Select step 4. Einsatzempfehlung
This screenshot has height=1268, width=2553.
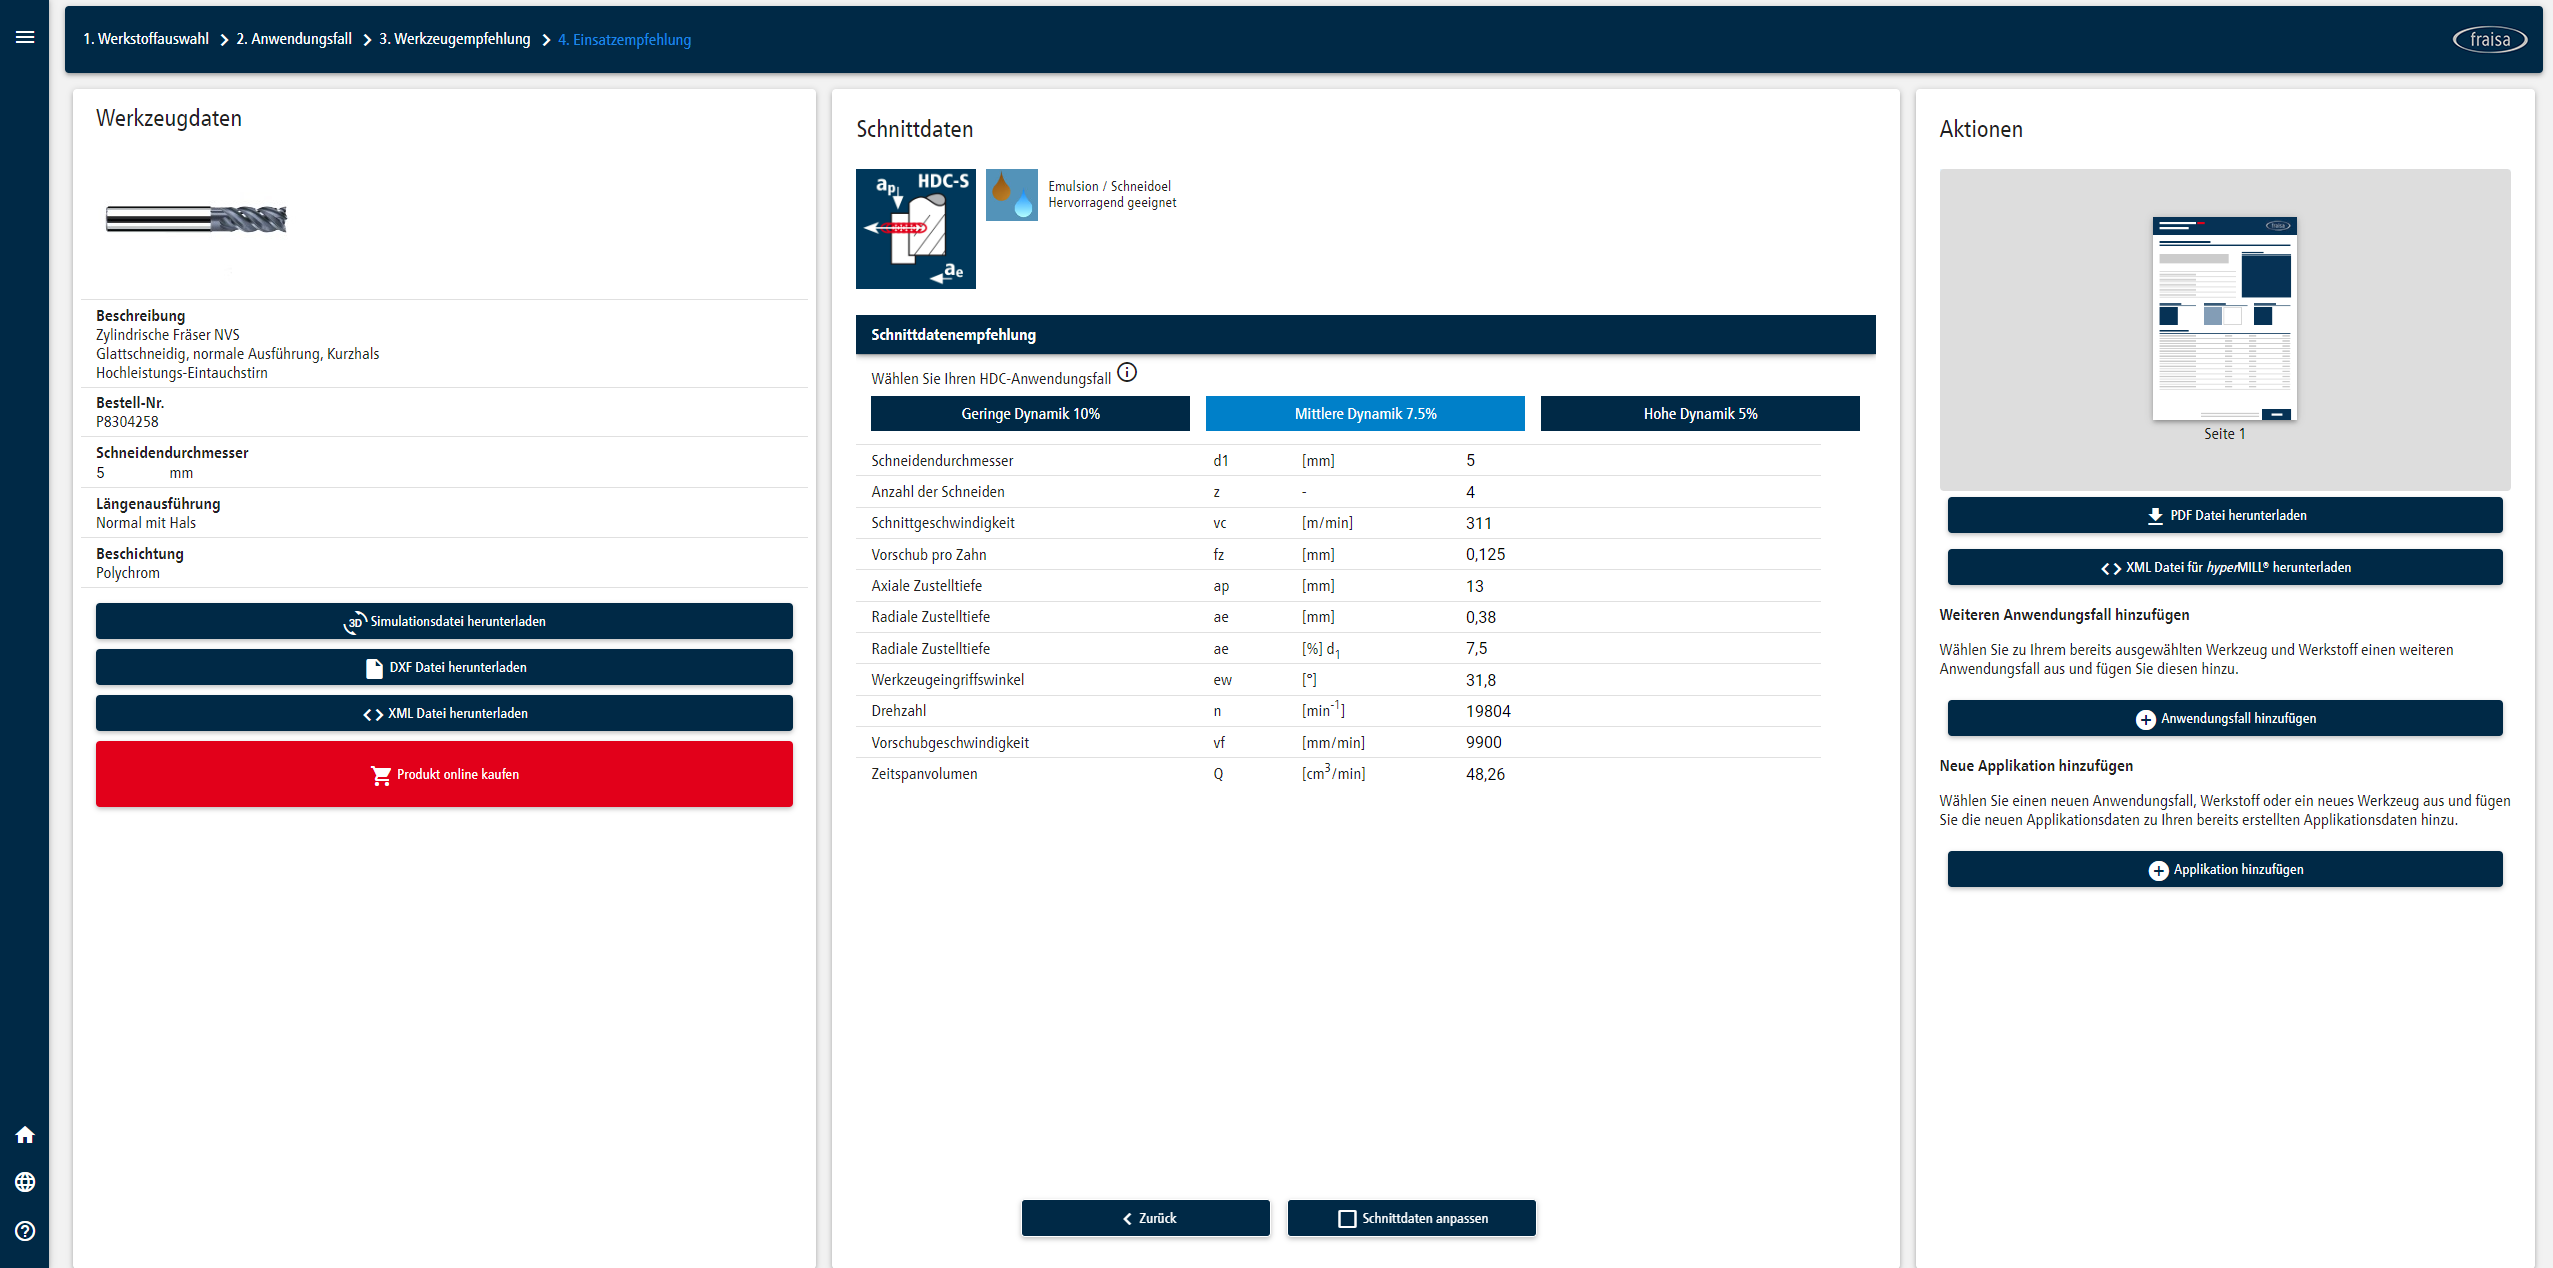pyautogui.click(x=625, y=40)
